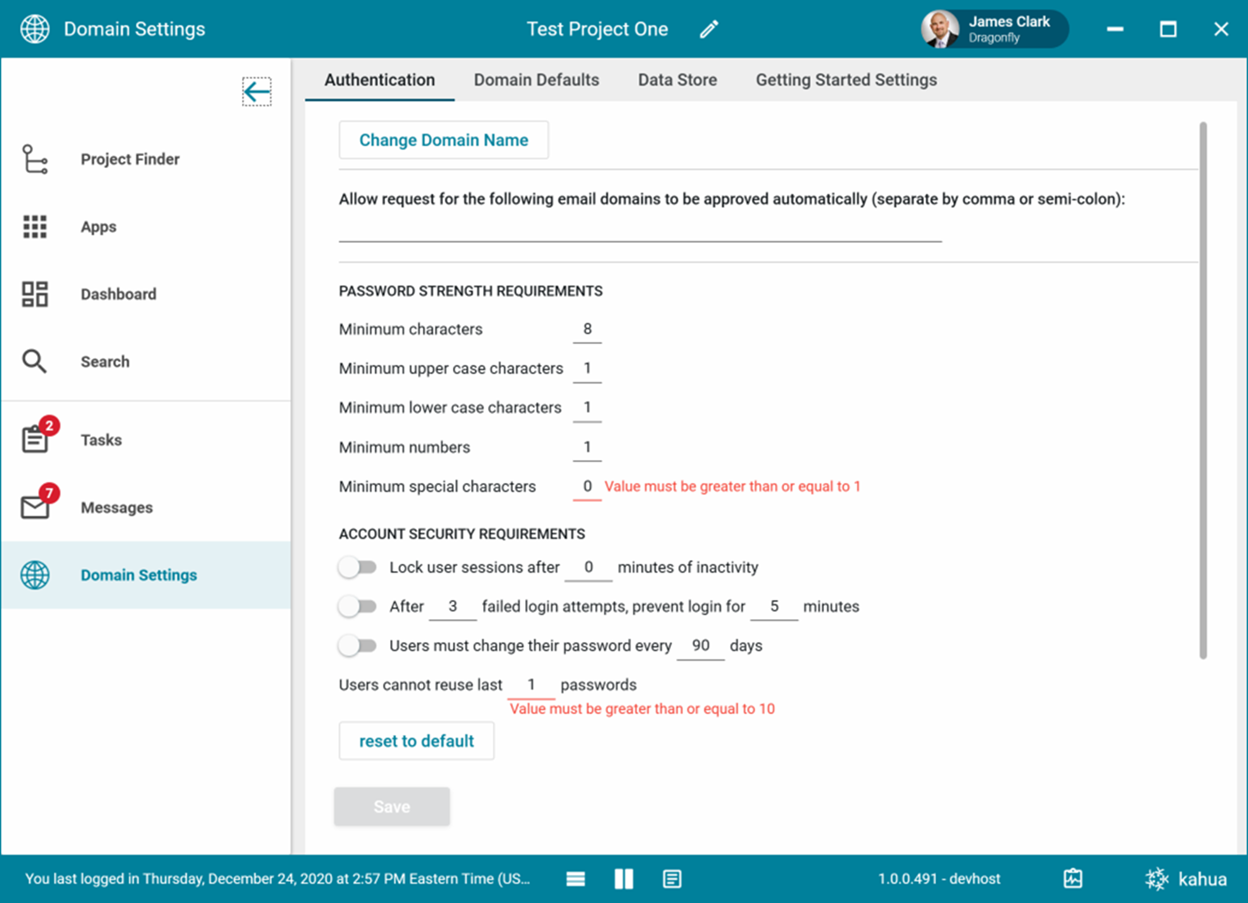Open the Apps grid icon
This screenshot has width=1248, height=903.
[35, 227]
